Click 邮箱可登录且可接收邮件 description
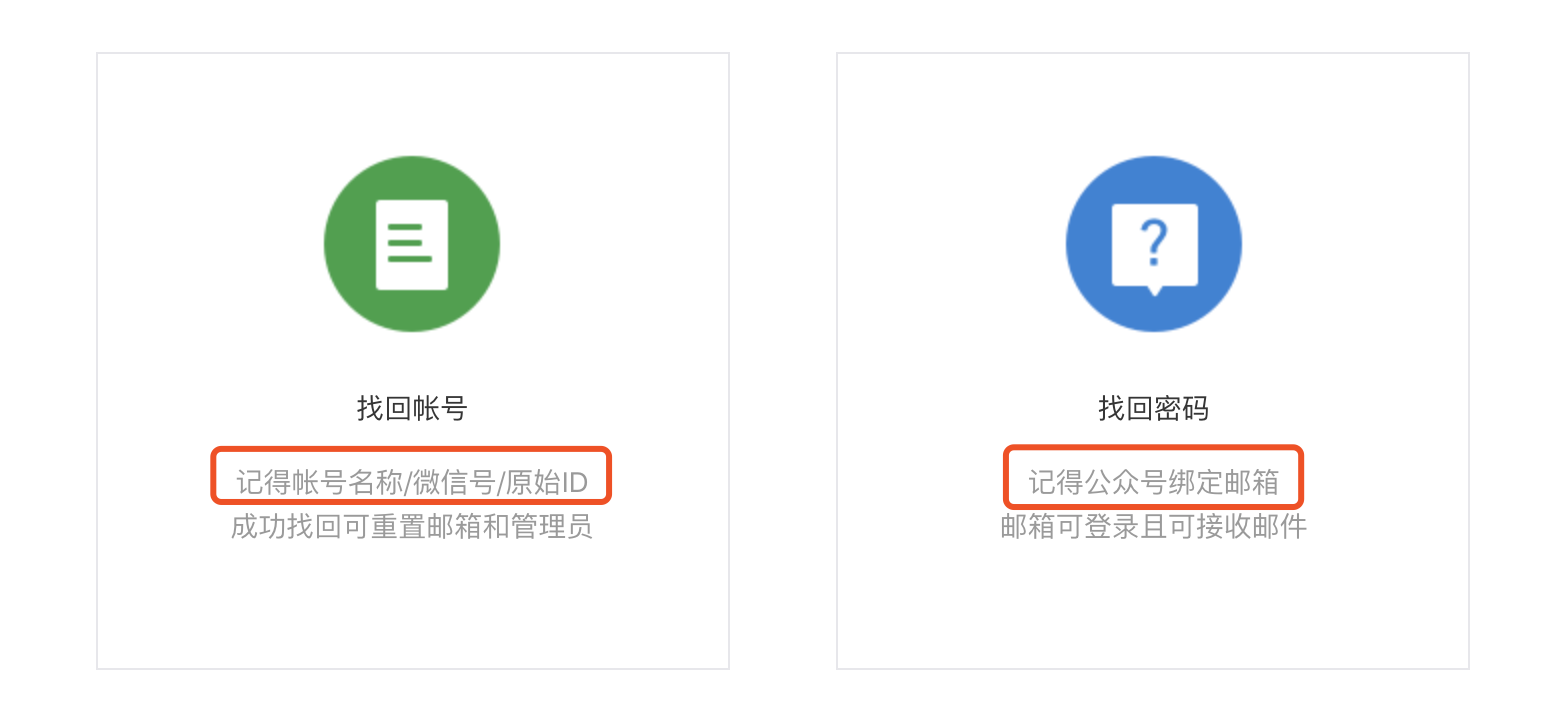 1153,526
